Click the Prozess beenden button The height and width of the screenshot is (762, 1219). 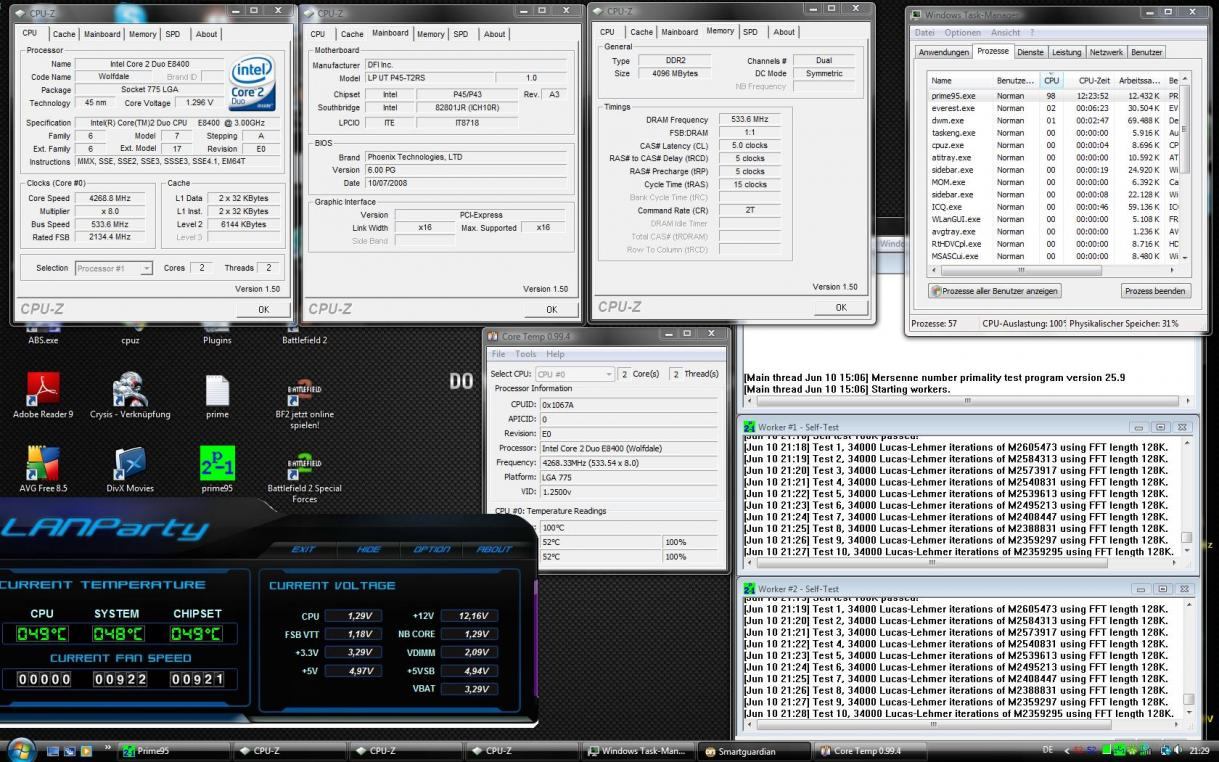(1156, 291)
